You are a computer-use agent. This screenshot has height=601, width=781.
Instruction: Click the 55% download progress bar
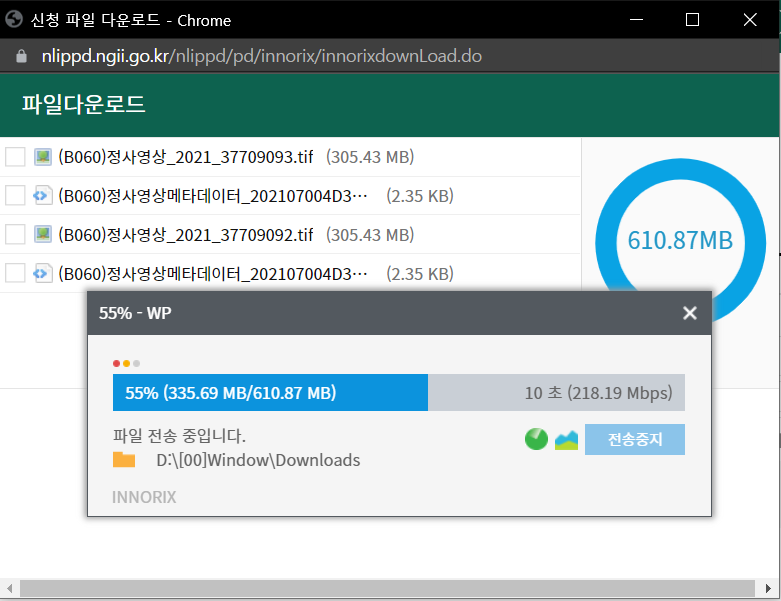pos(398,392)
